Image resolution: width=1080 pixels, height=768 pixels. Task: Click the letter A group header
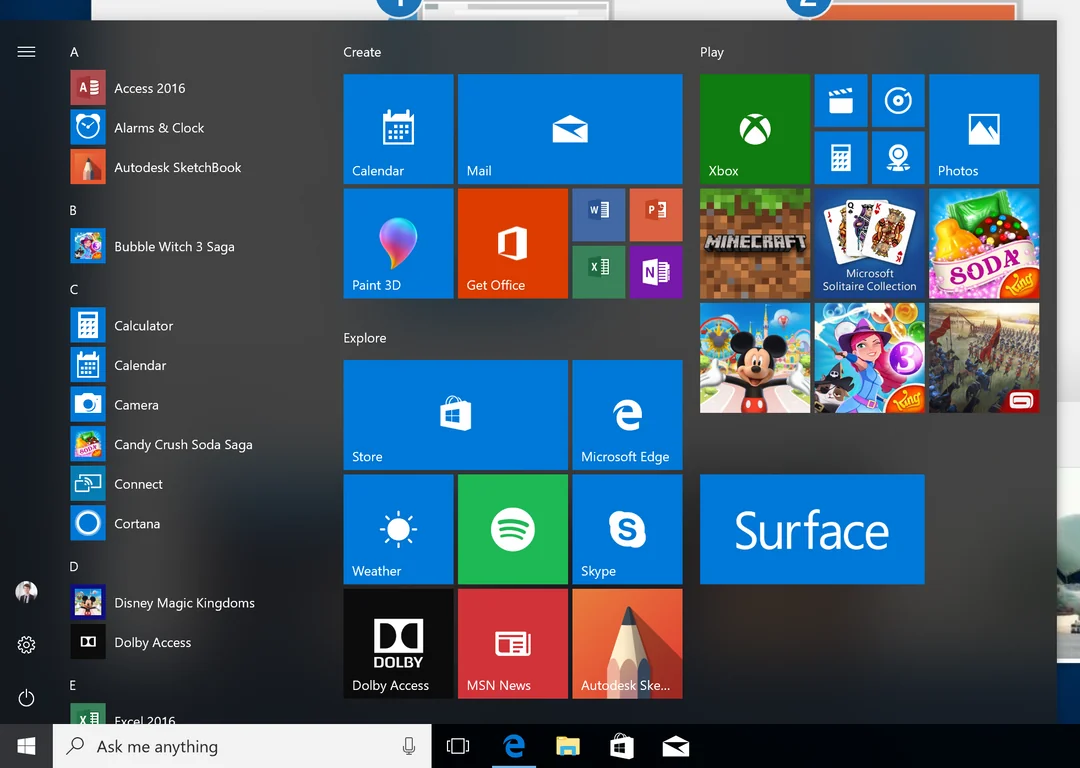pos(74,52)
